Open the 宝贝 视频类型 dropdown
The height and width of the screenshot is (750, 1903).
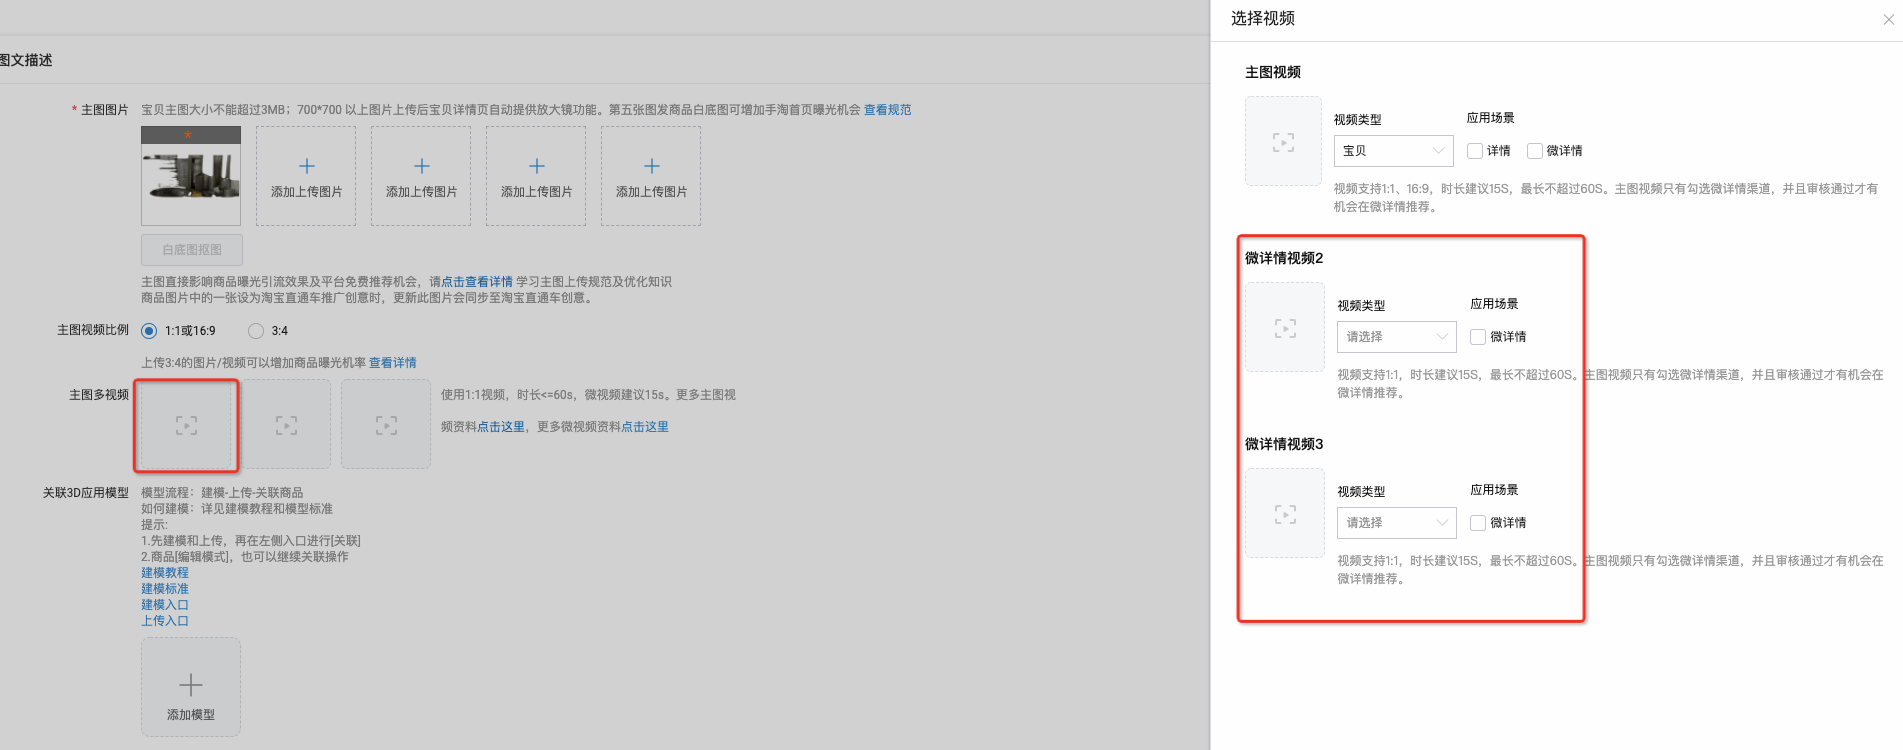tap(1394, 151)
